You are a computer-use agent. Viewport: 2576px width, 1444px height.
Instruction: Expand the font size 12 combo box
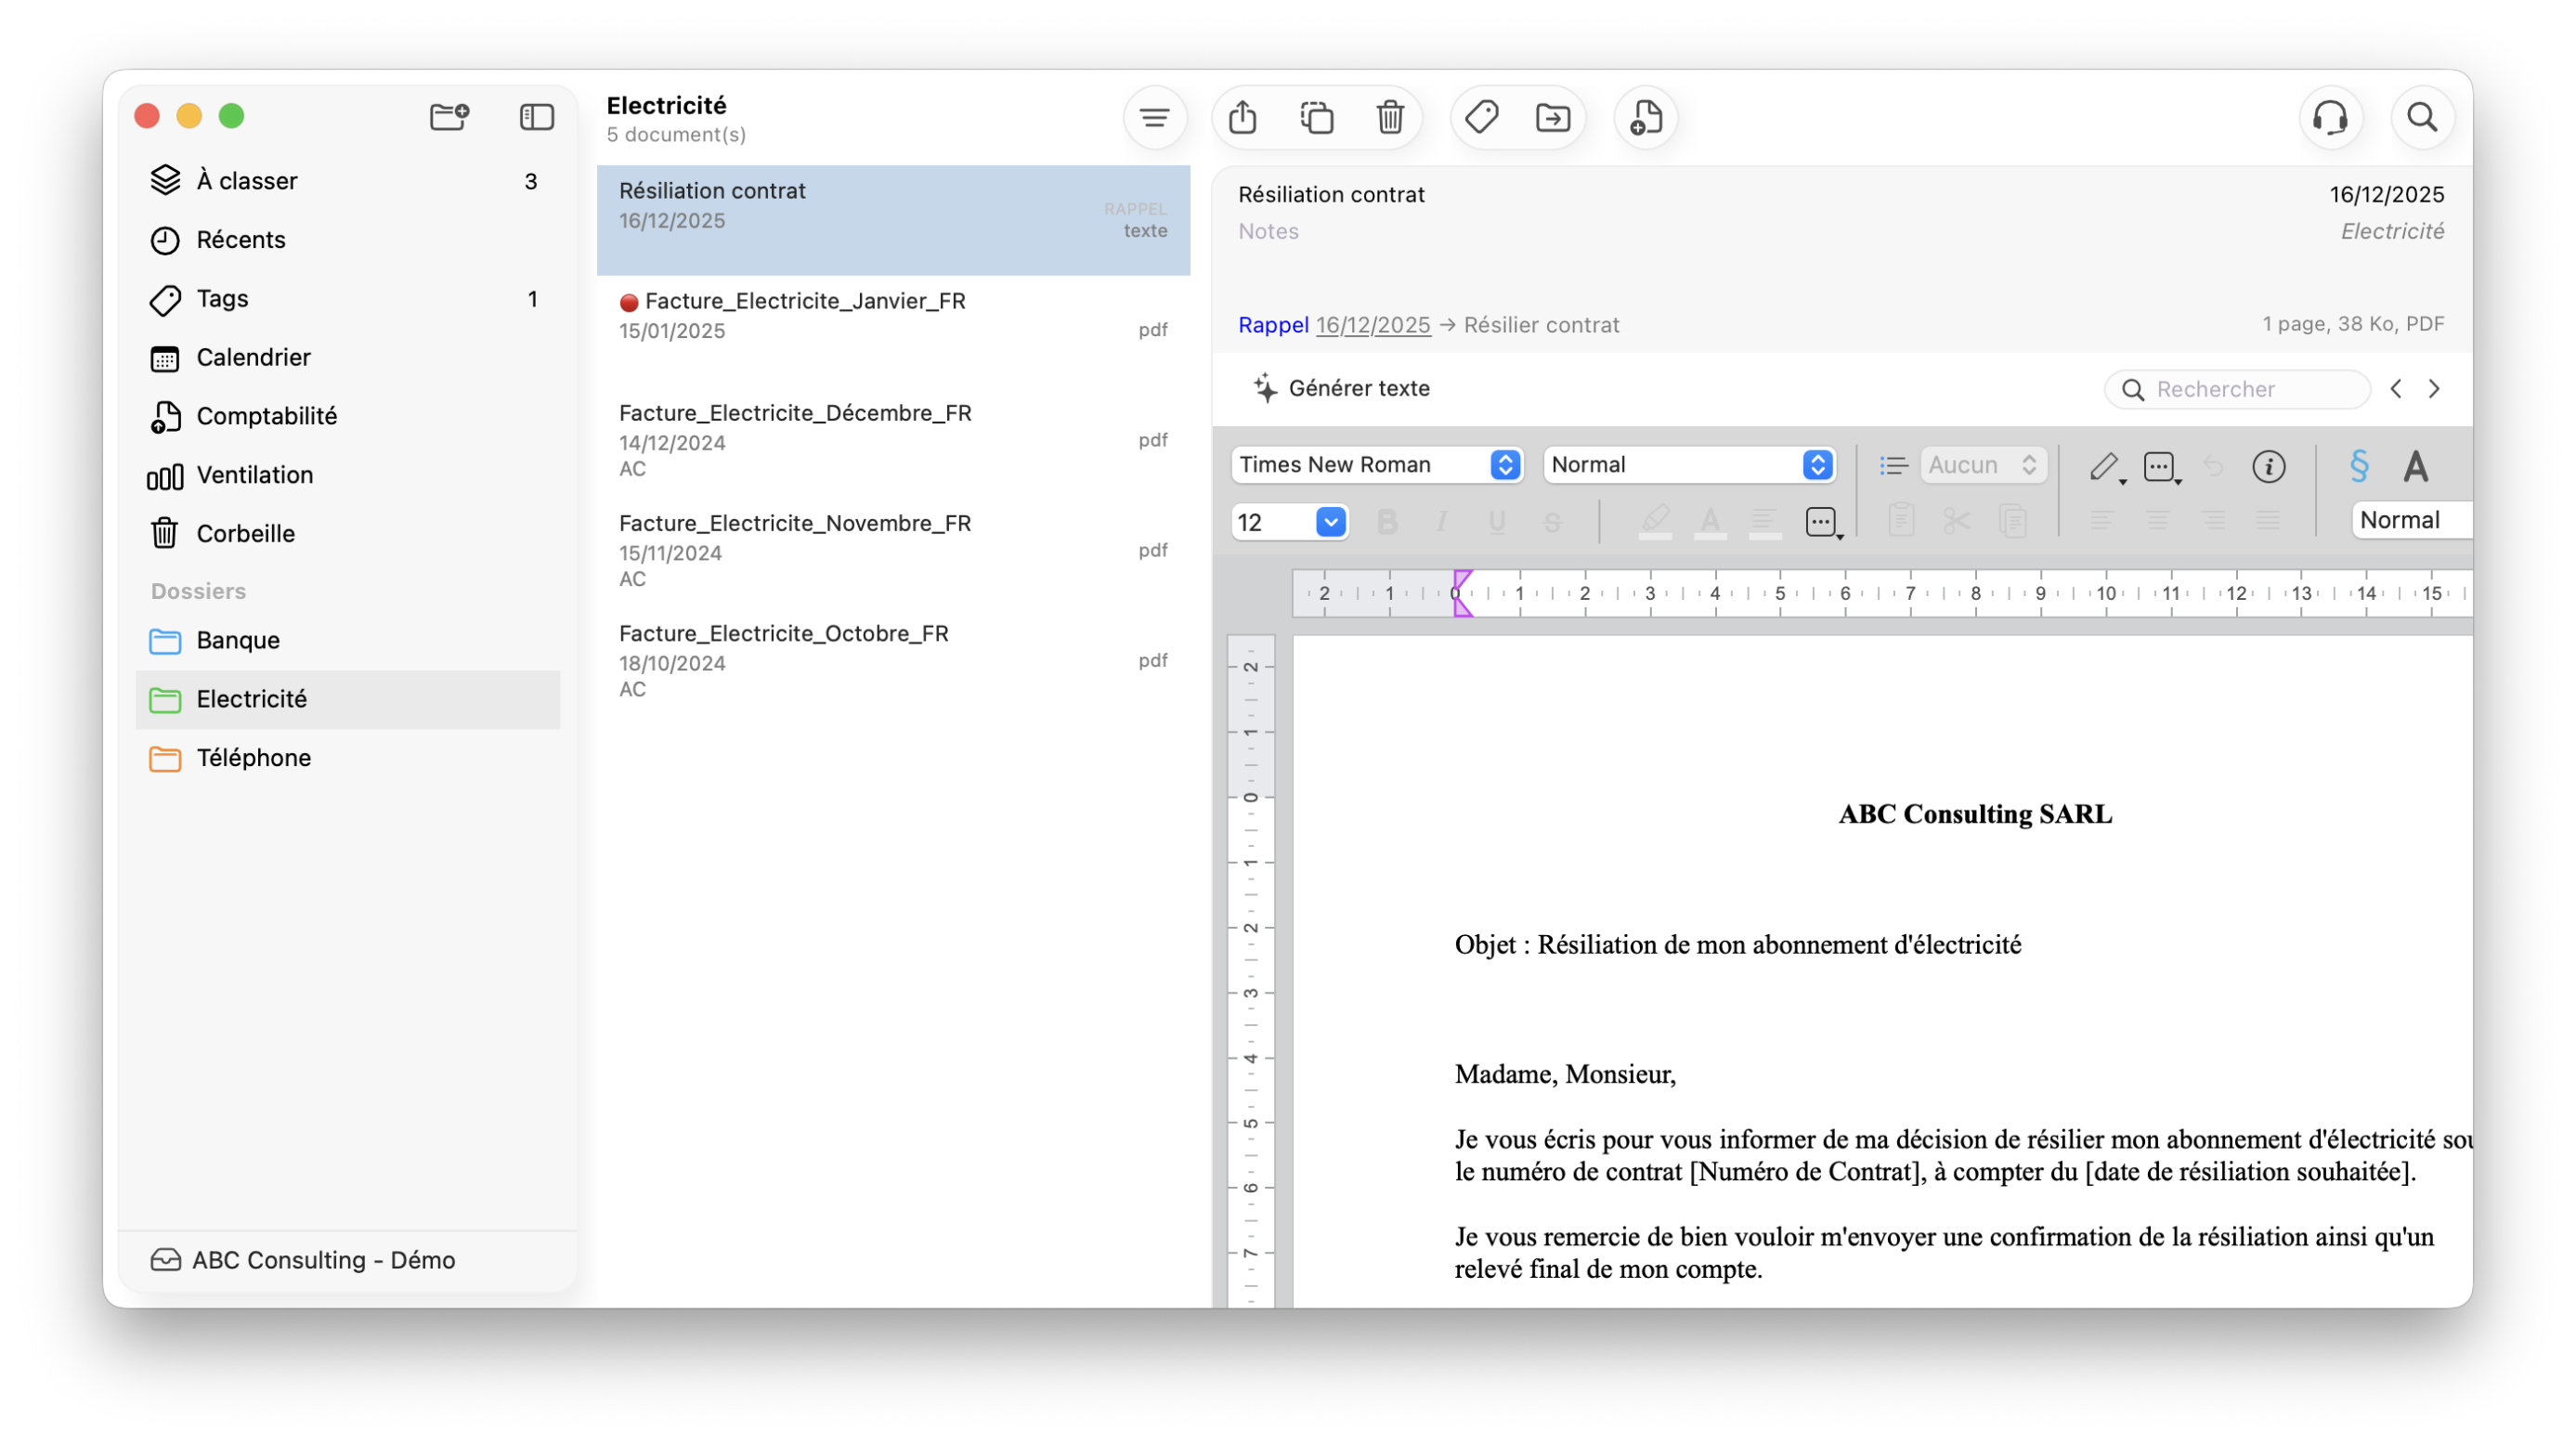pos(1330,522)
